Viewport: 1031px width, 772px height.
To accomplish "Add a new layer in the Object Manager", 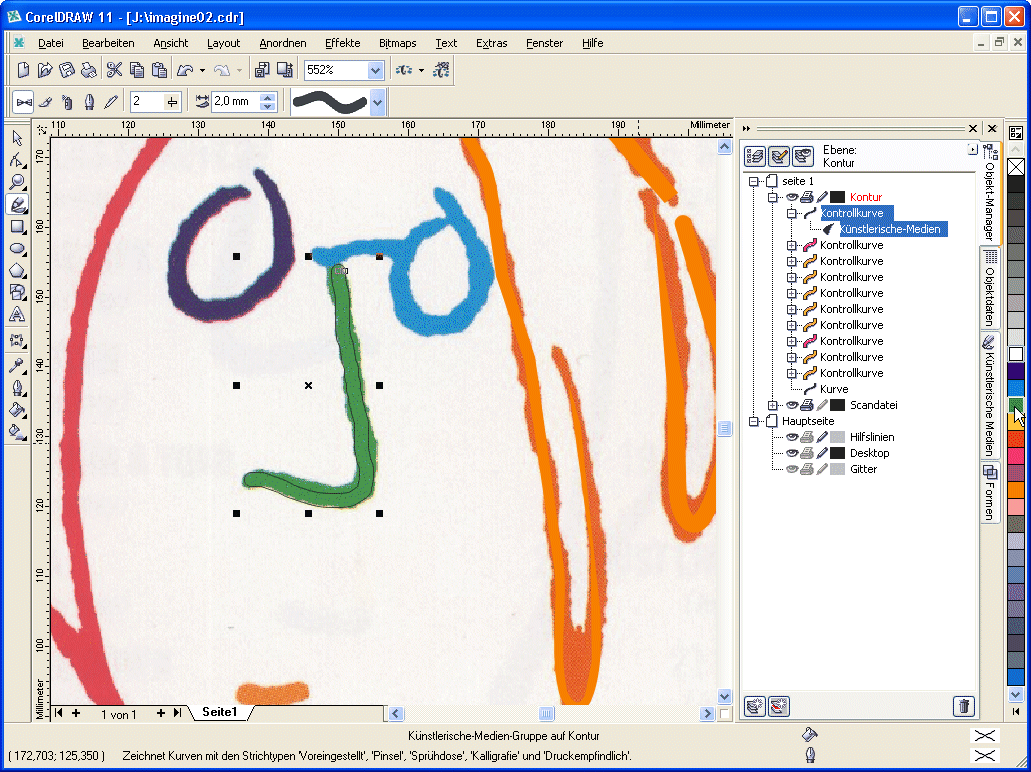I will tap(754, 707).
